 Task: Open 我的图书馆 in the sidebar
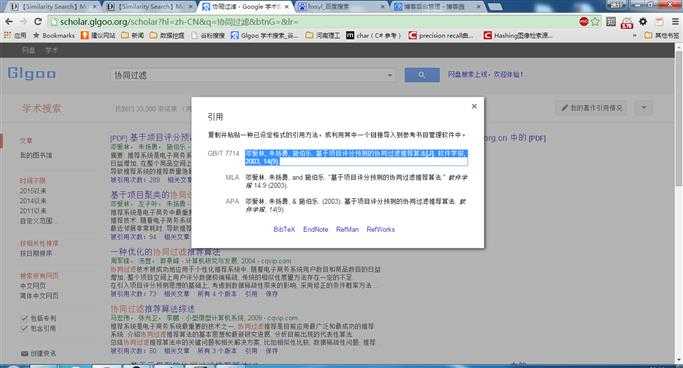[x=36, y=155]
